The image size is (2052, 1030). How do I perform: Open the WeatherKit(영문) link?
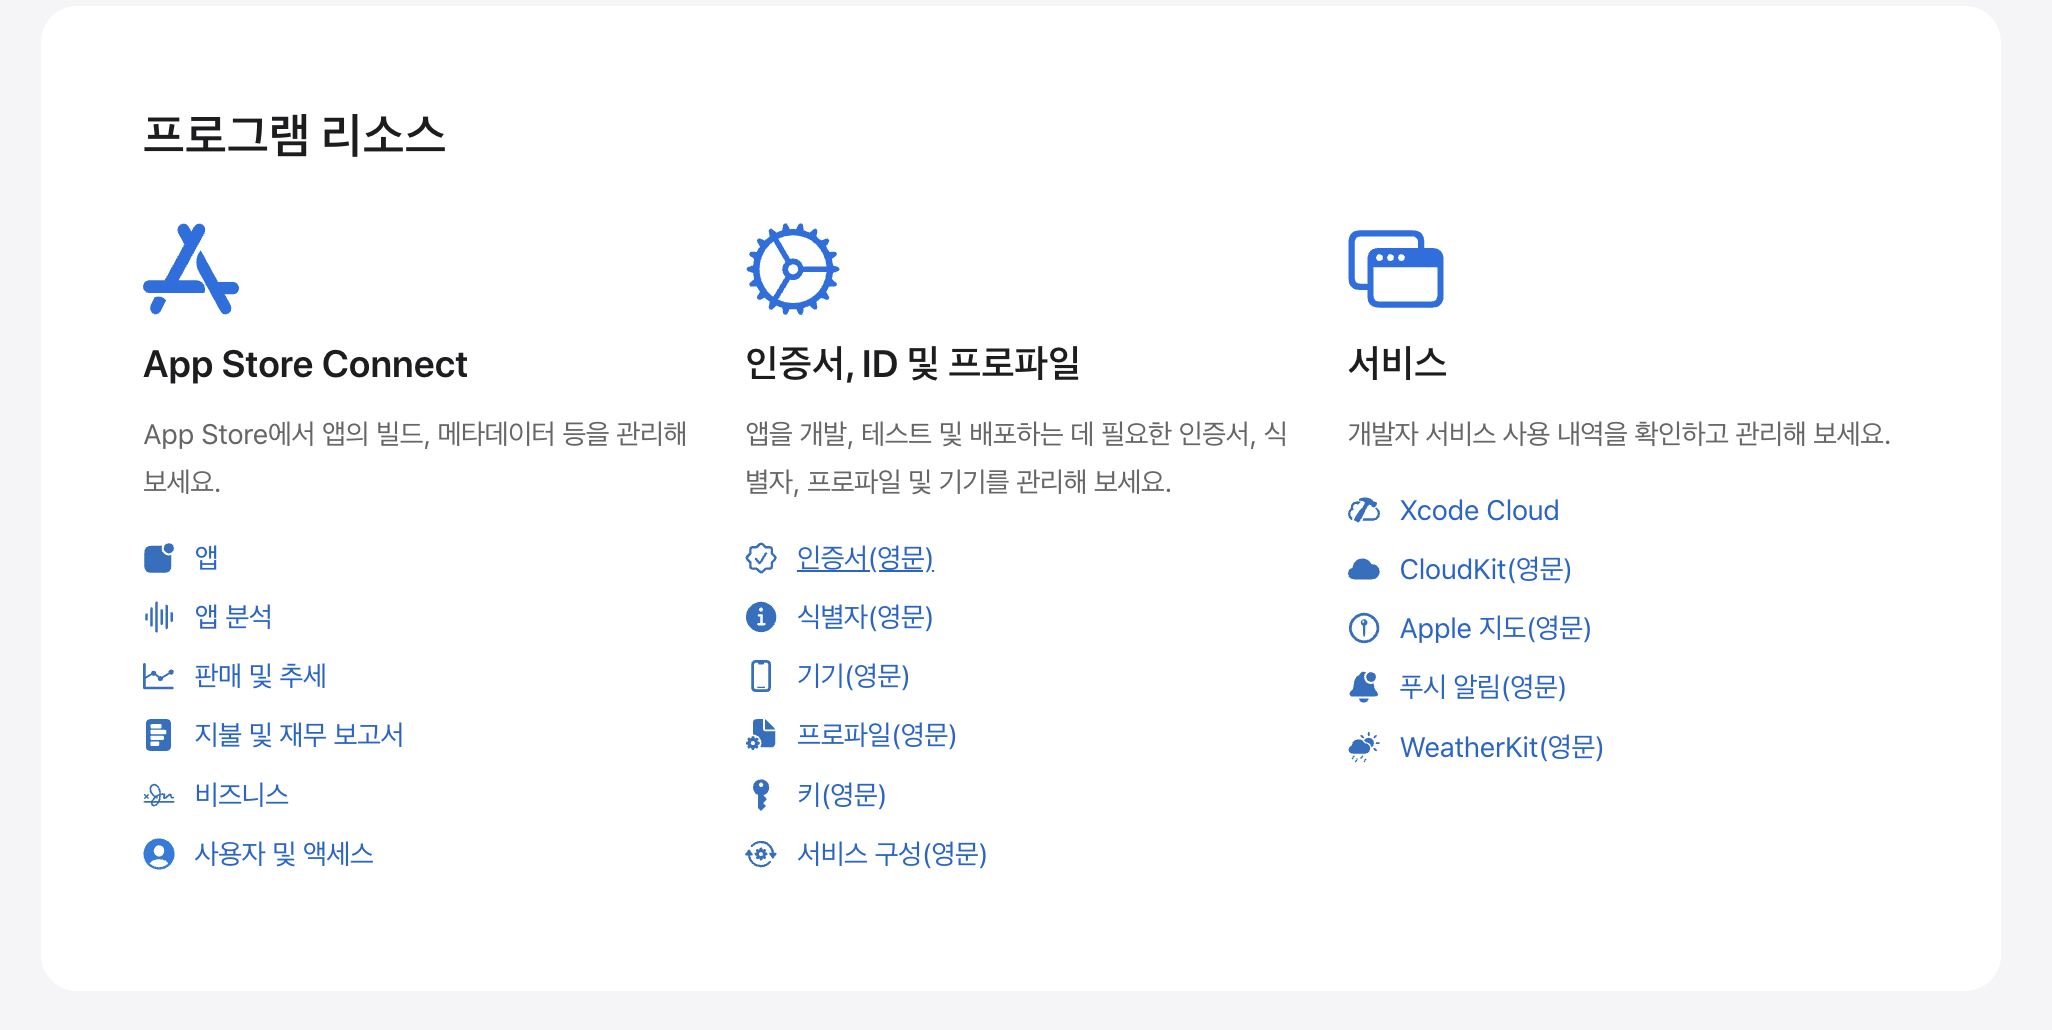pos(1502,747)
